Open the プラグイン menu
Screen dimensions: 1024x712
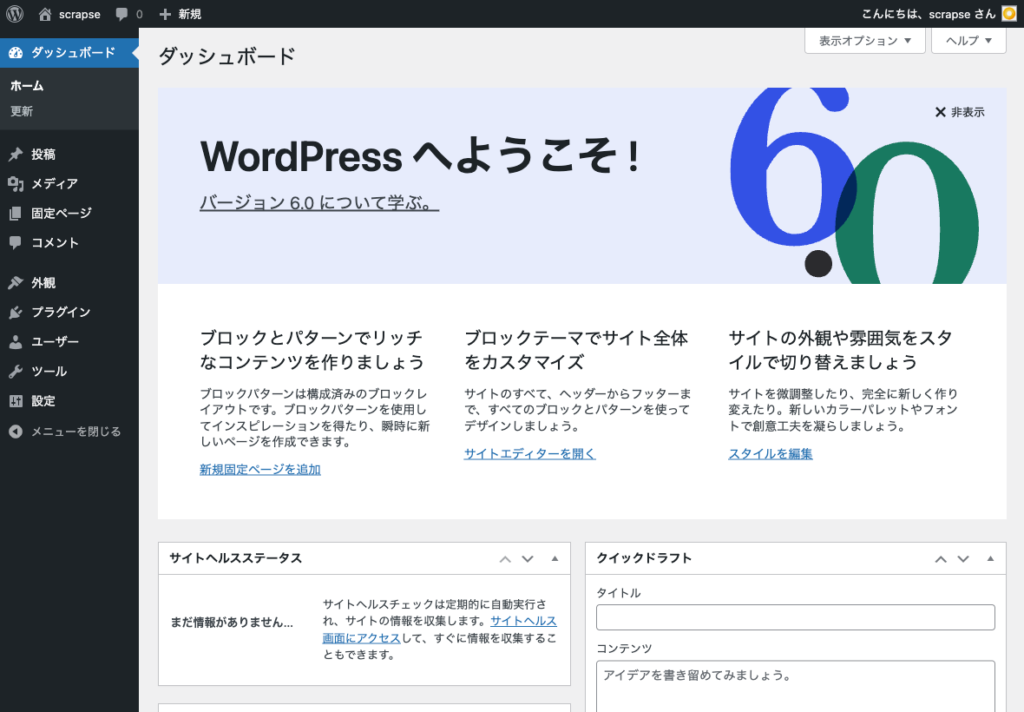(x=69, y=312)
